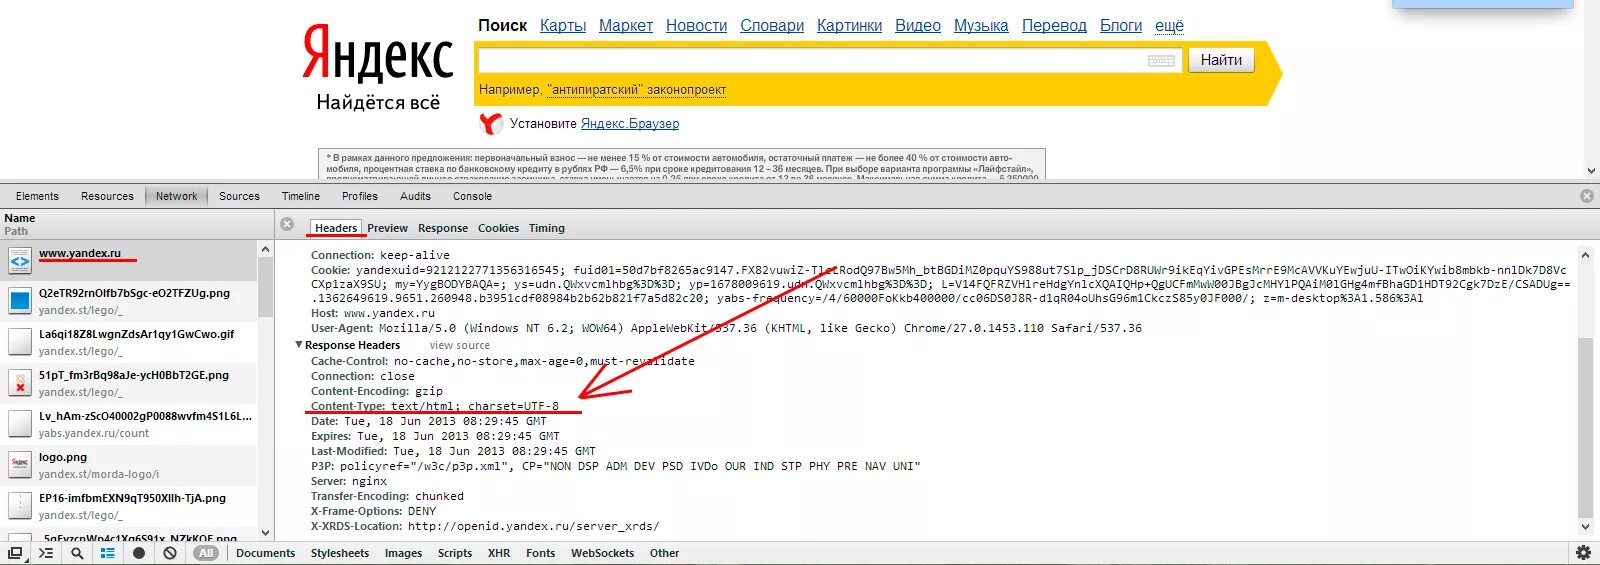Click view source next to Response Headers
1600x565 pixels.
[460, 345]
